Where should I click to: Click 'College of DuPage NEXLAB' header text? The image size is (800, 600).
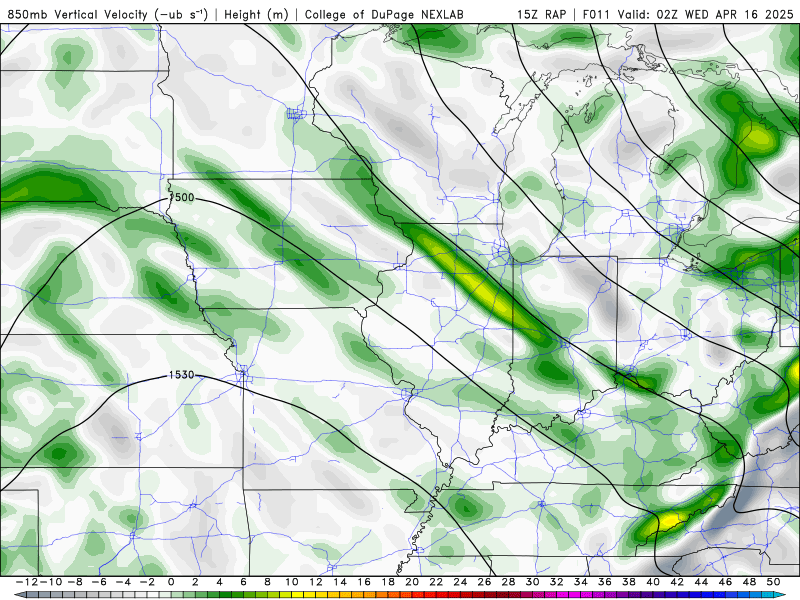coord(384,15)
